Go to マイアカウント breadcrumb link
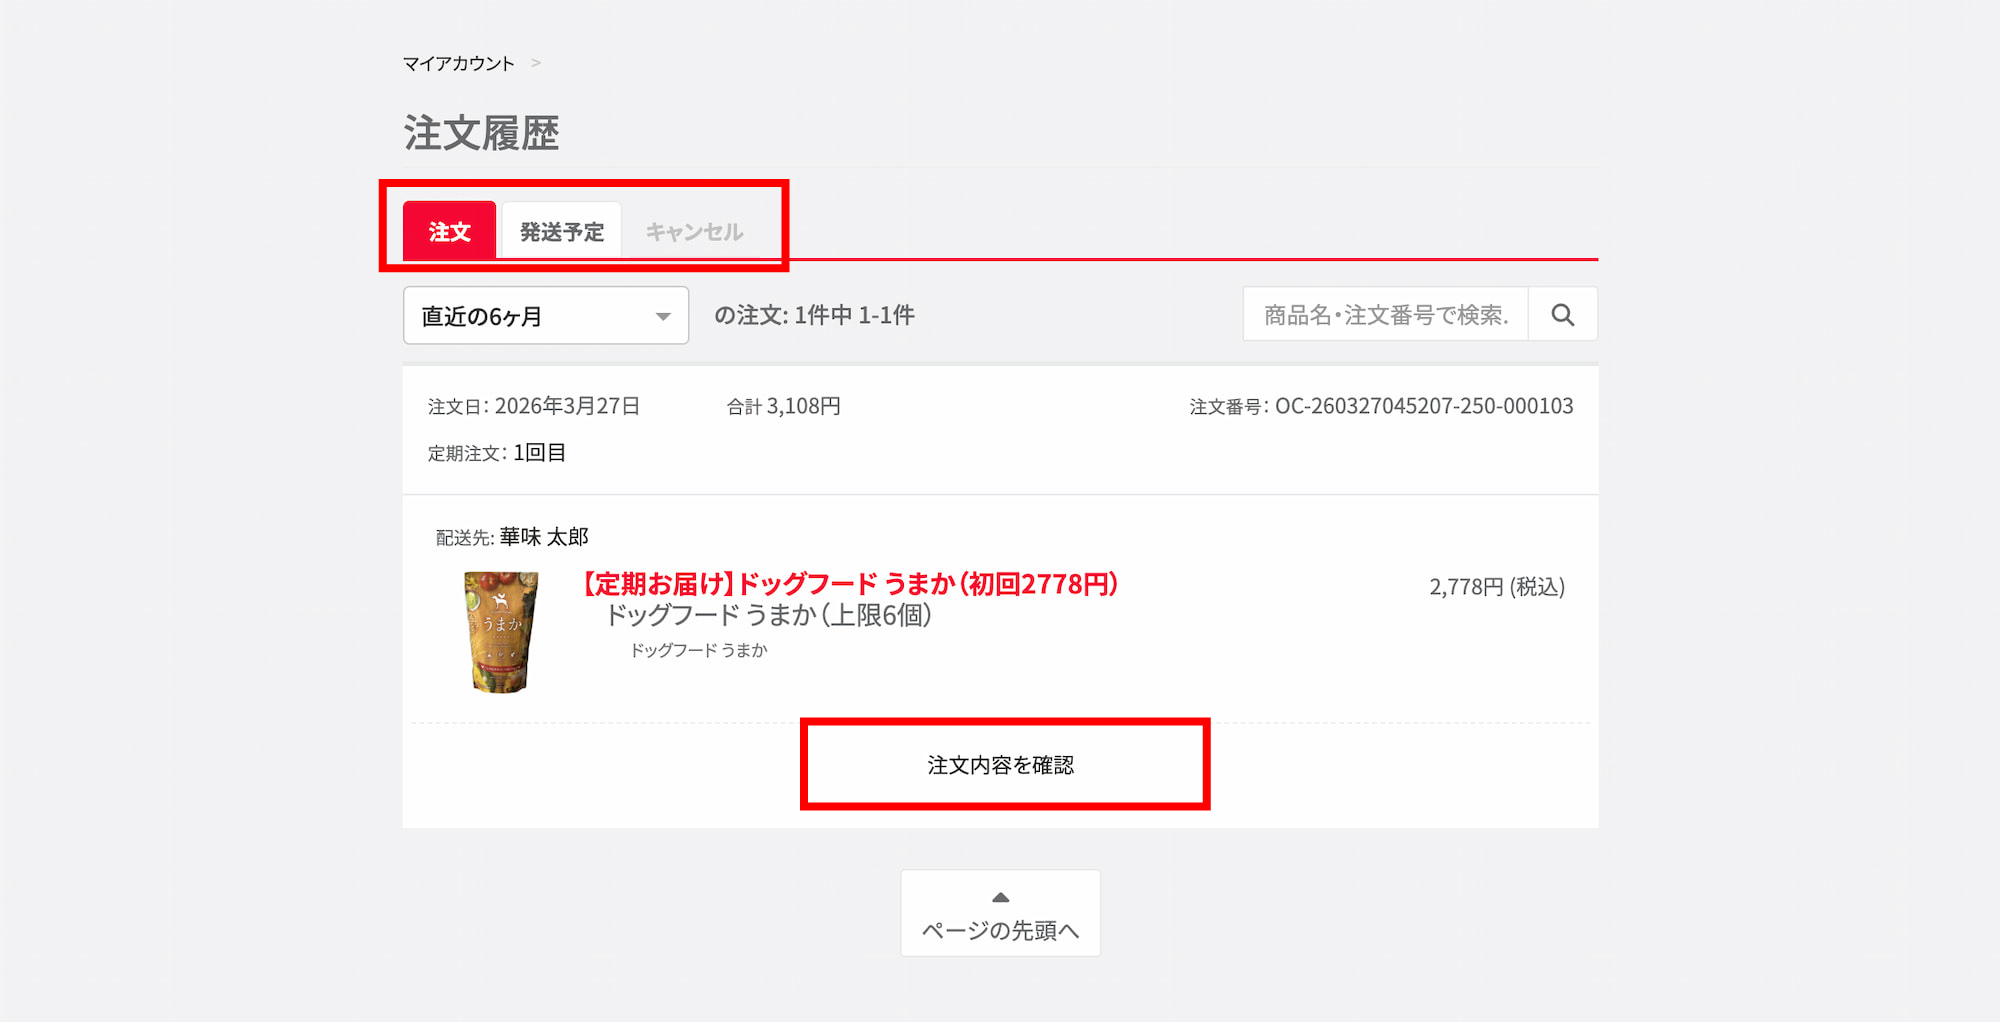This screenshot has width=2000, height=1022. pyautogui.click(x=458, y=64)
